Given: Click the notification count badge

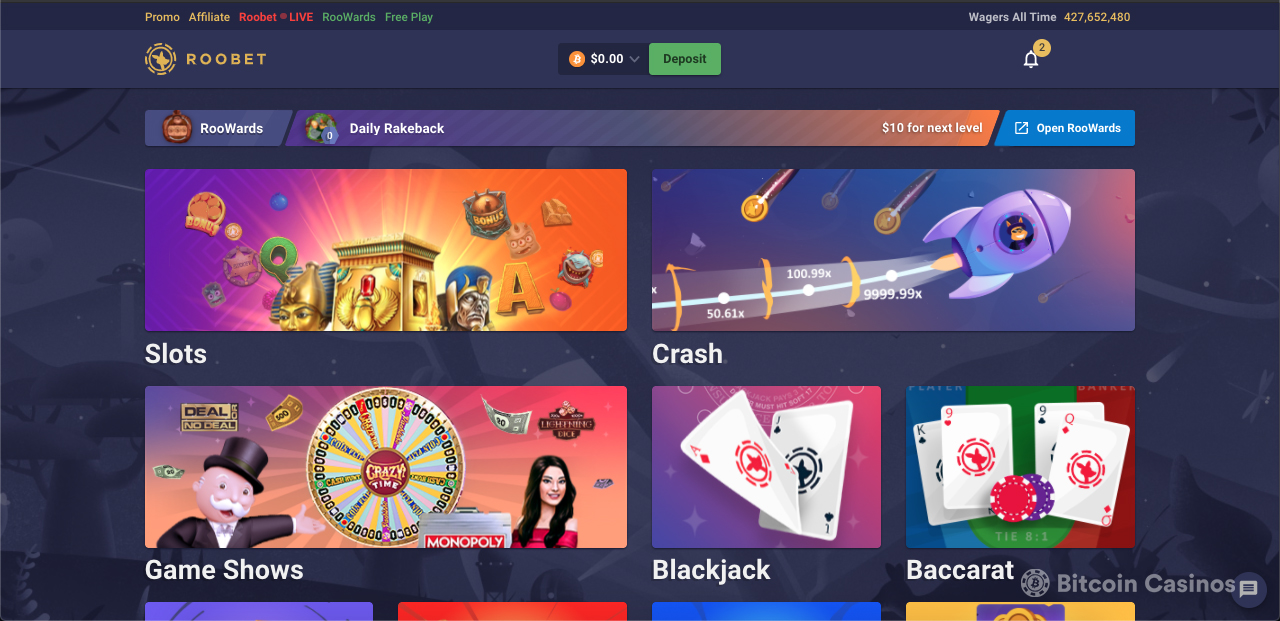Looking at the screenshot, I should tap(1042, 48).
